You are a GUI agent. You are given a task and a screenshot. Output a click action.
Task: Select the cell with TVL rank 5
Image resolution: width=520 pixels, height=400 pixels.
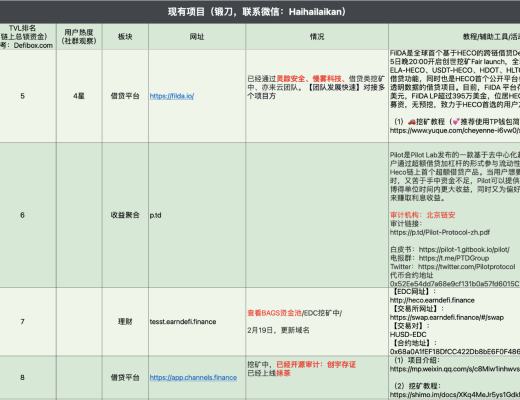point(28,96)
